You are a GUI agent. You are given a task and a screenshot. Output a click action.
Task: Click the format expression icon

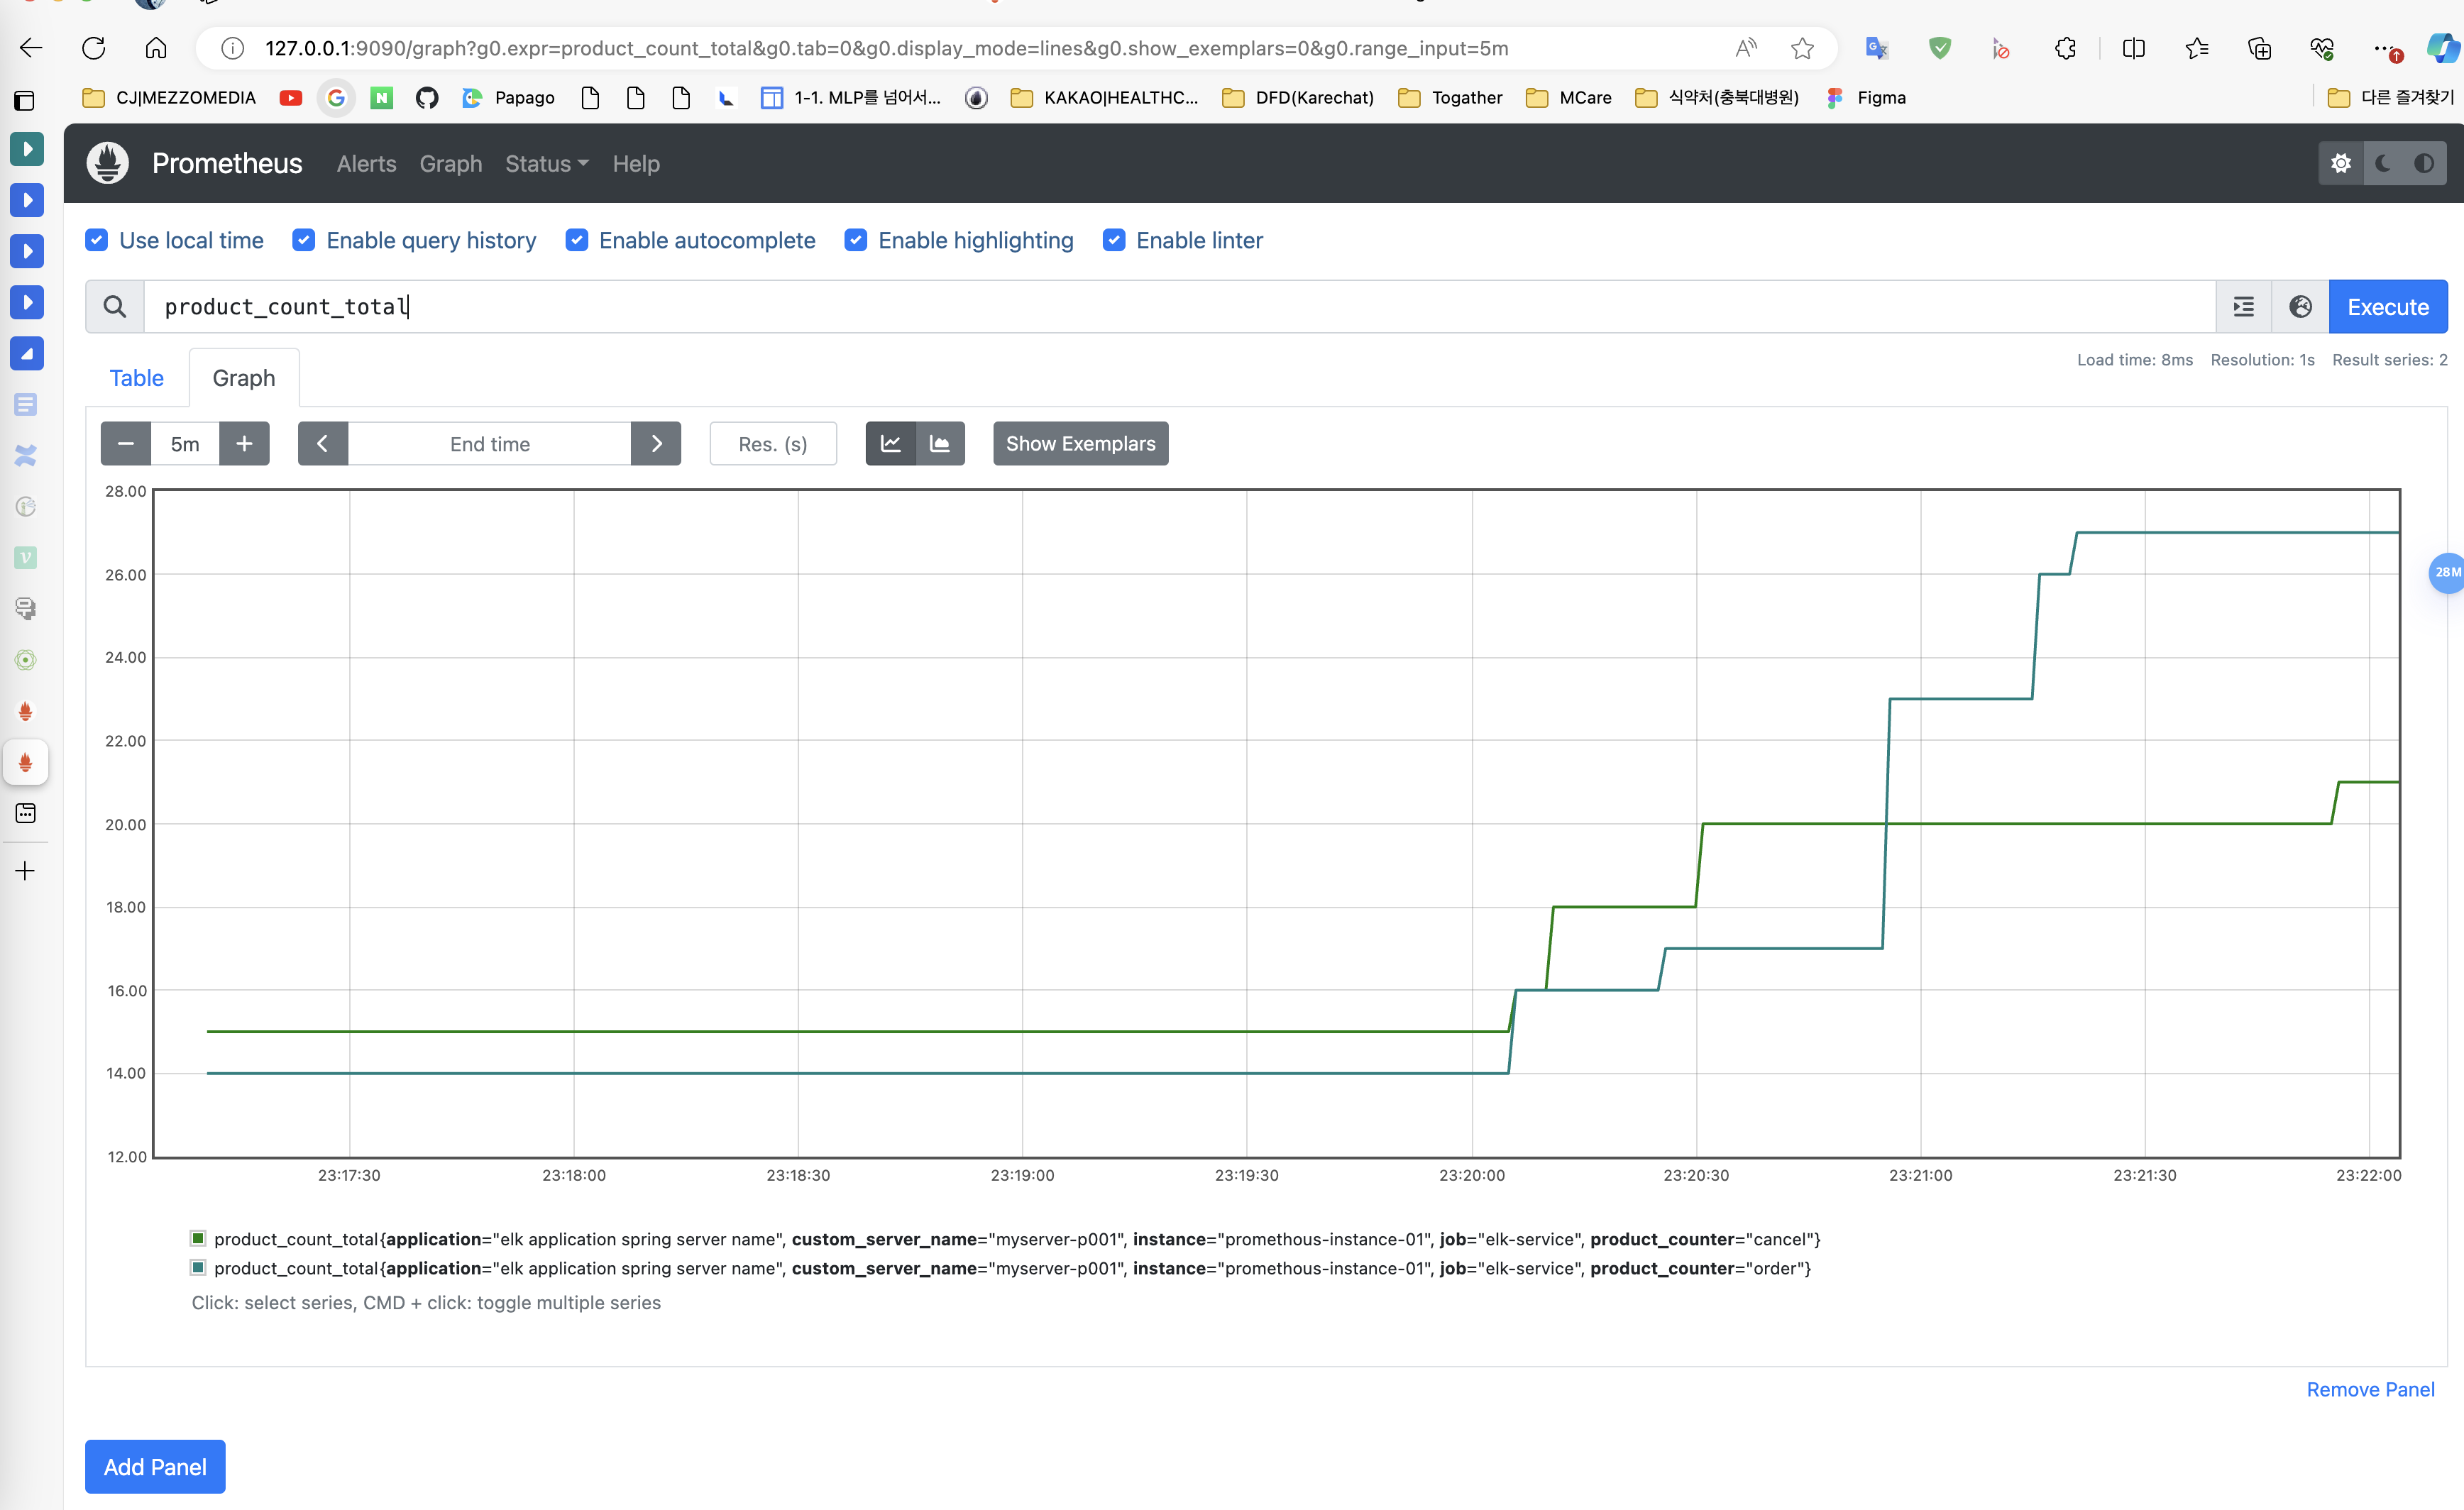click(2243, 307)
